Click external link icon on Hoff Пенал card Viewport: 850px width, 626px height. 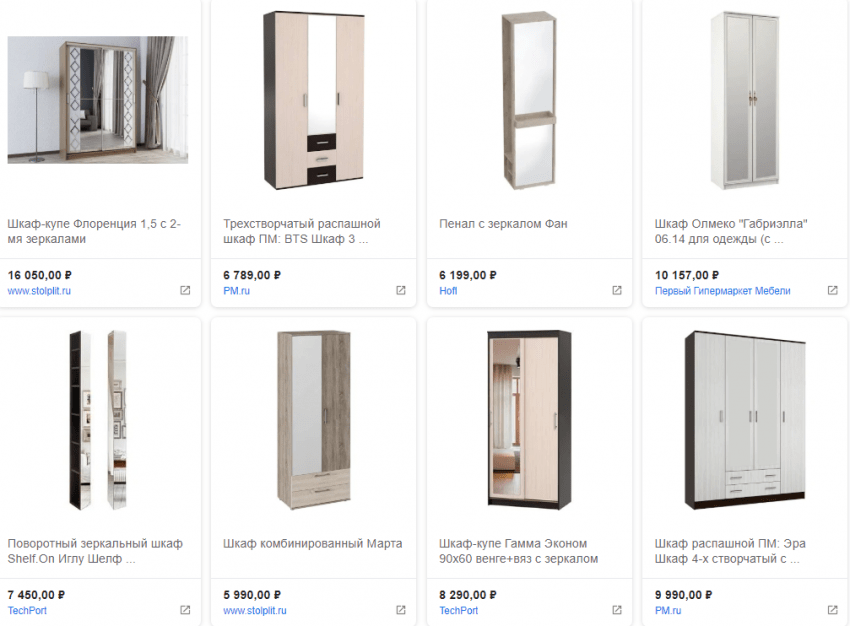(x=617, y=291)
